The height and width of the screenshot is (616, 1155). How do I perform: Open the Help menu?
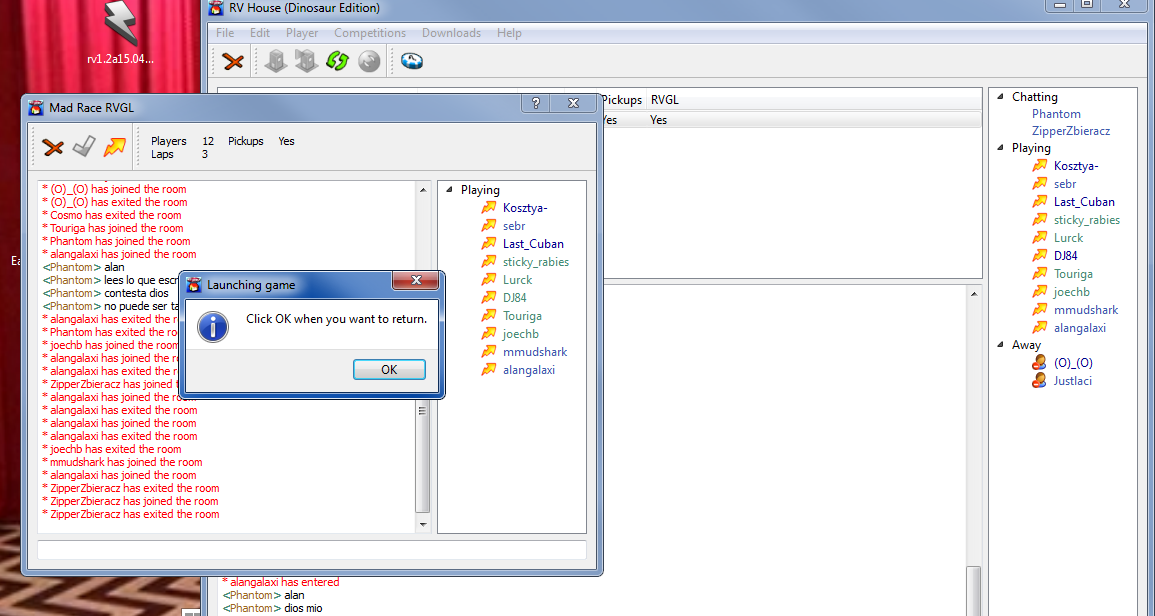point(509,33)
